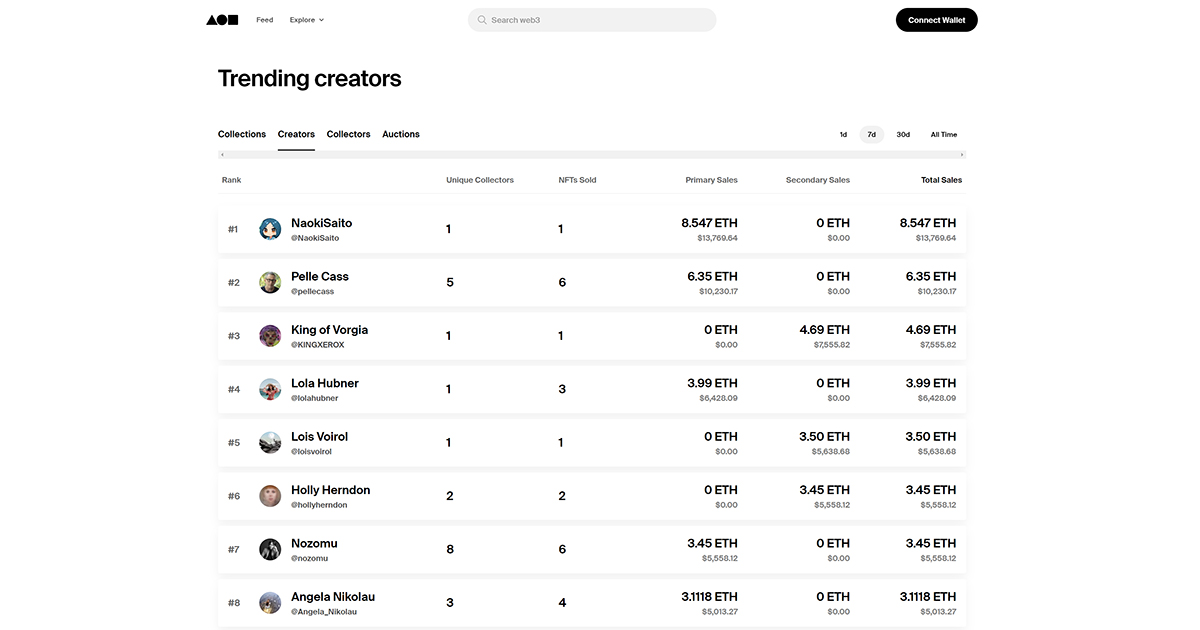Click the @KINGXEROX handle

(x=318, y=345)
